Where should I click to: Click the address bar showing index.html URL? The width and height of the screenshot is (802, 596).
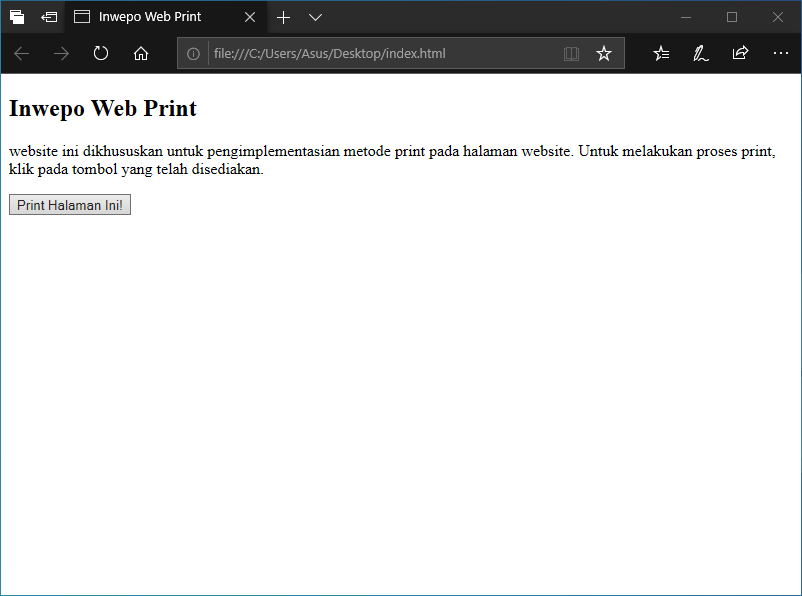click(x=380, y=54)
